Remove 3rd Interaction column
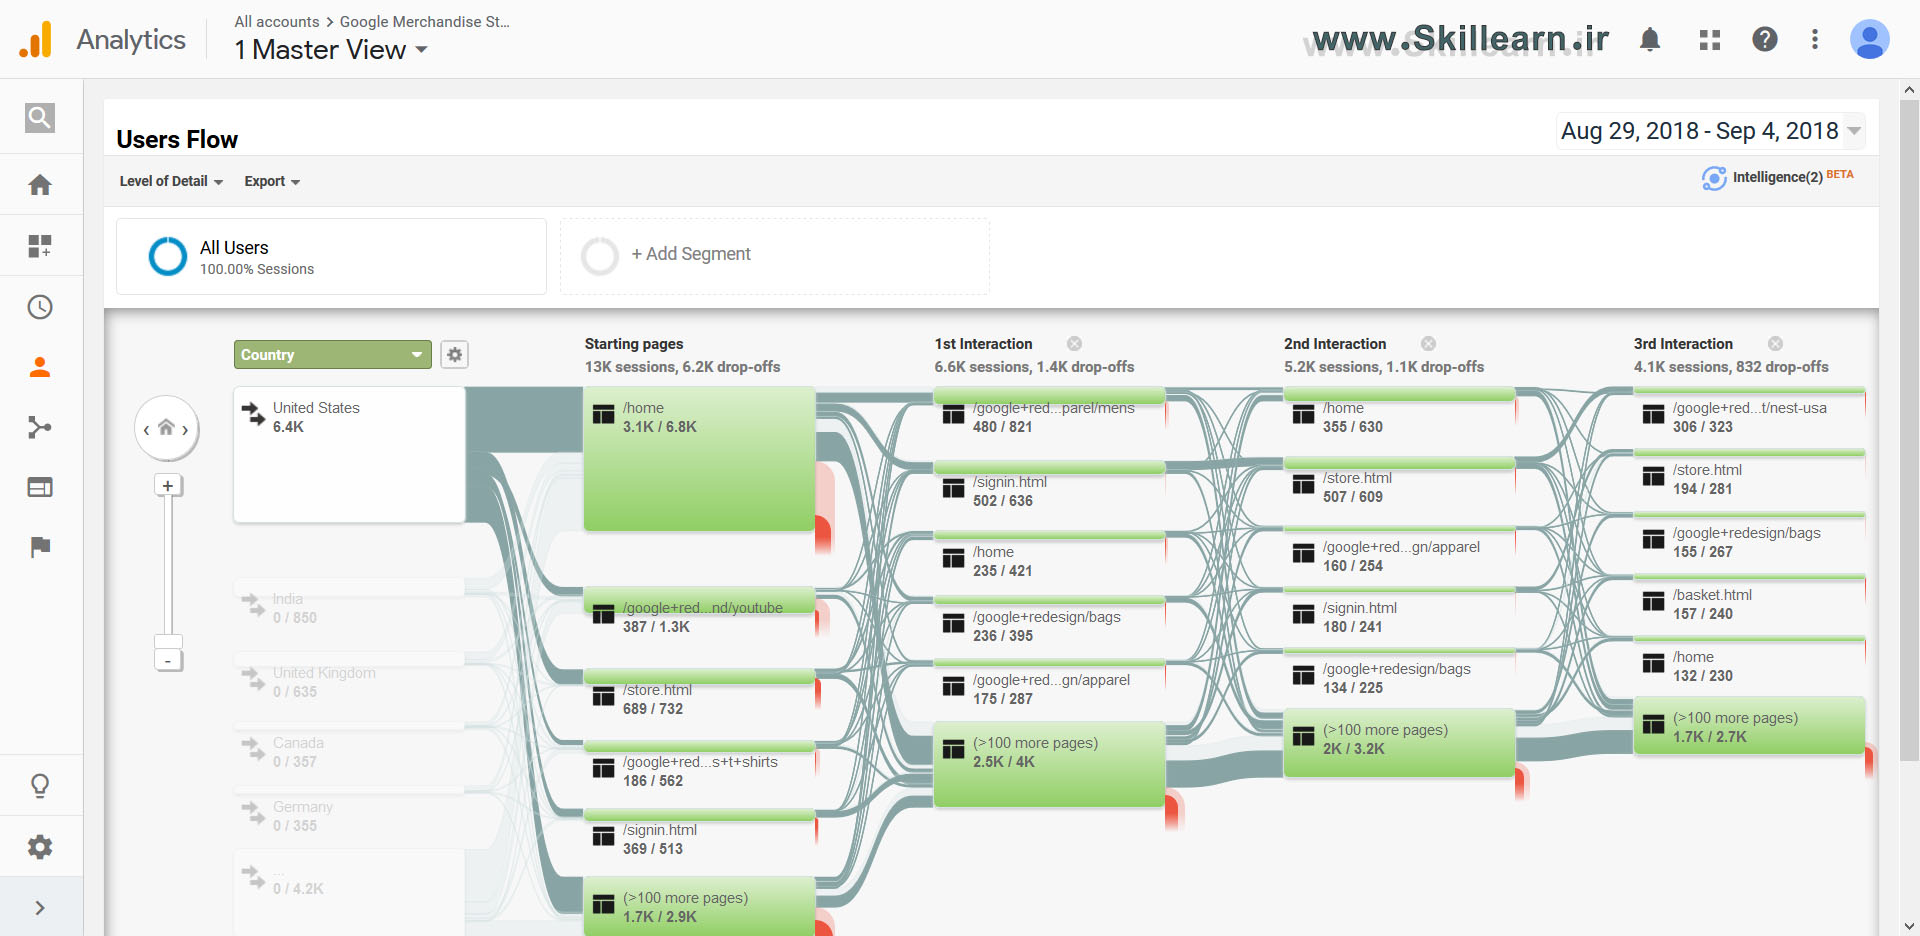The height and width of the screenshot is (936, 1920). point(1775,344)
